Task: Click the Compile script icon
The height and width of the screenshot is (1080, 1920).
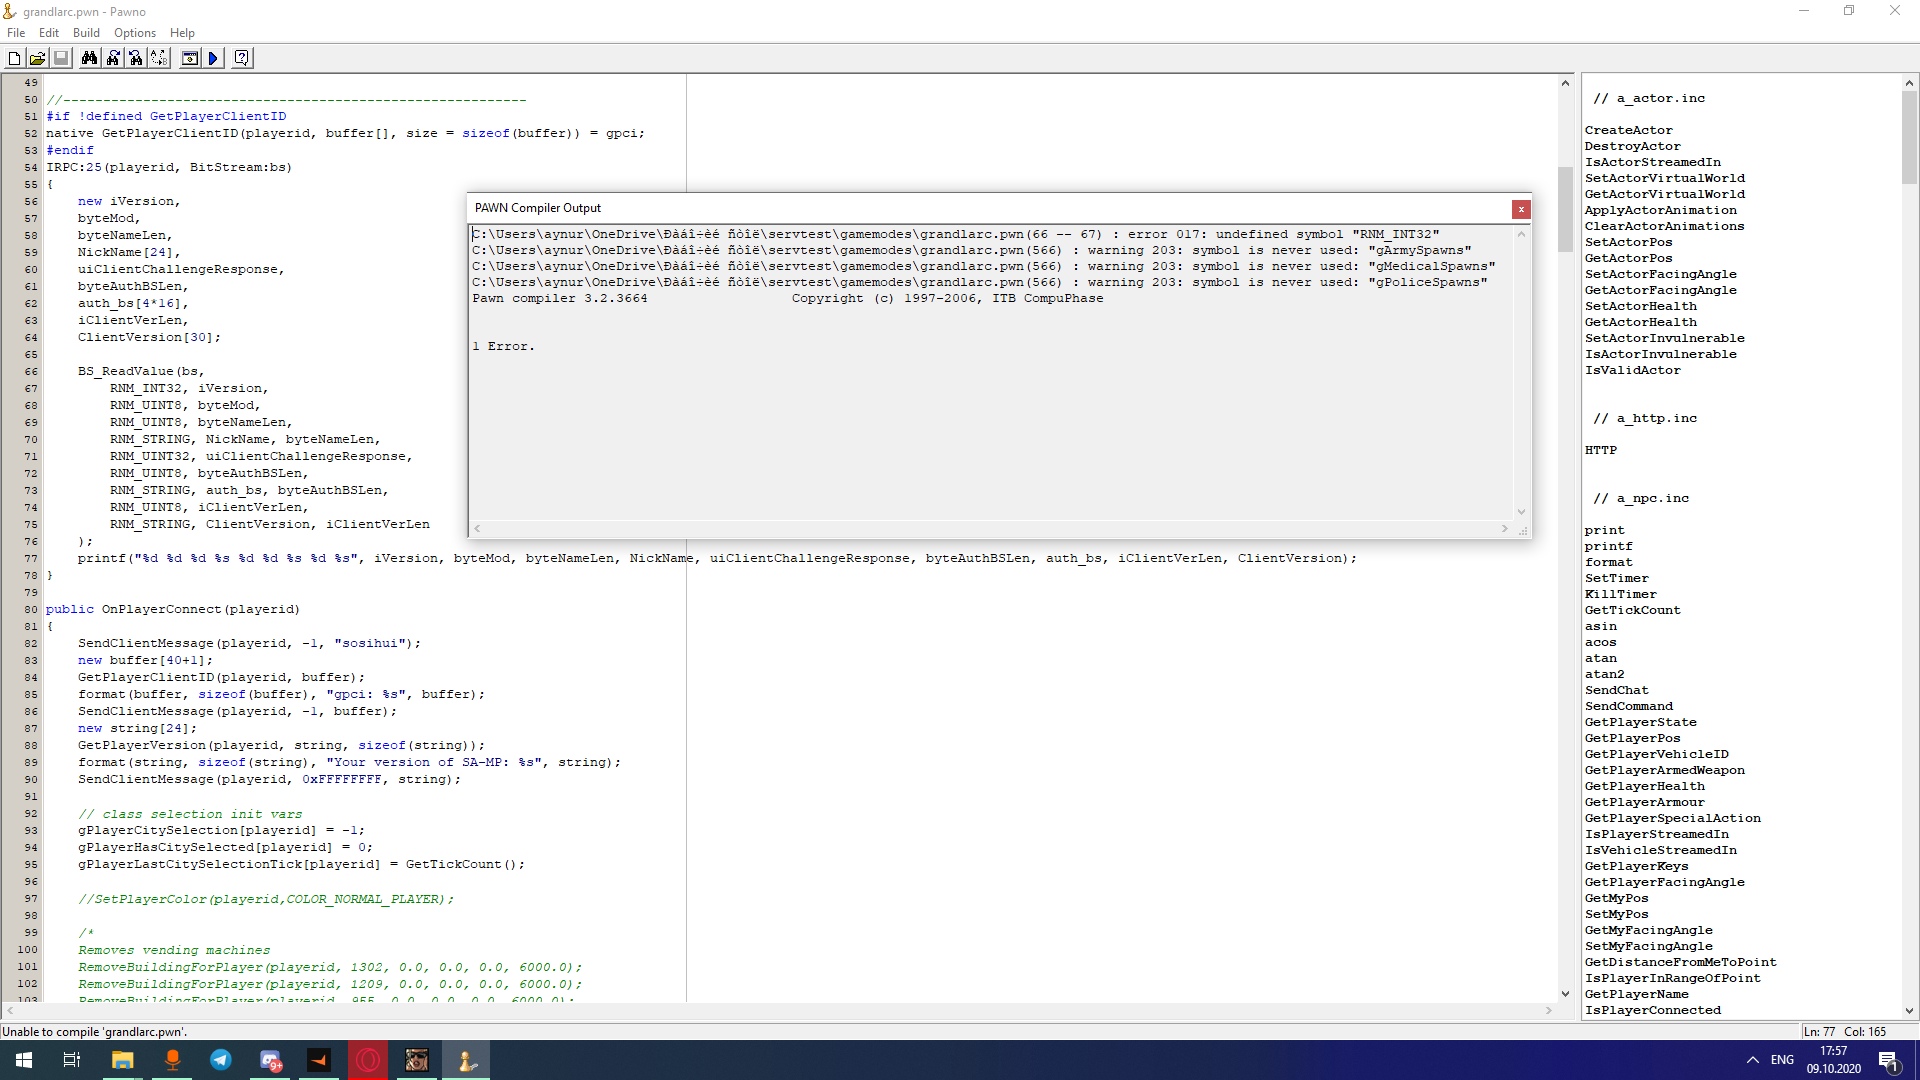Action: click(x=189, y=58)
